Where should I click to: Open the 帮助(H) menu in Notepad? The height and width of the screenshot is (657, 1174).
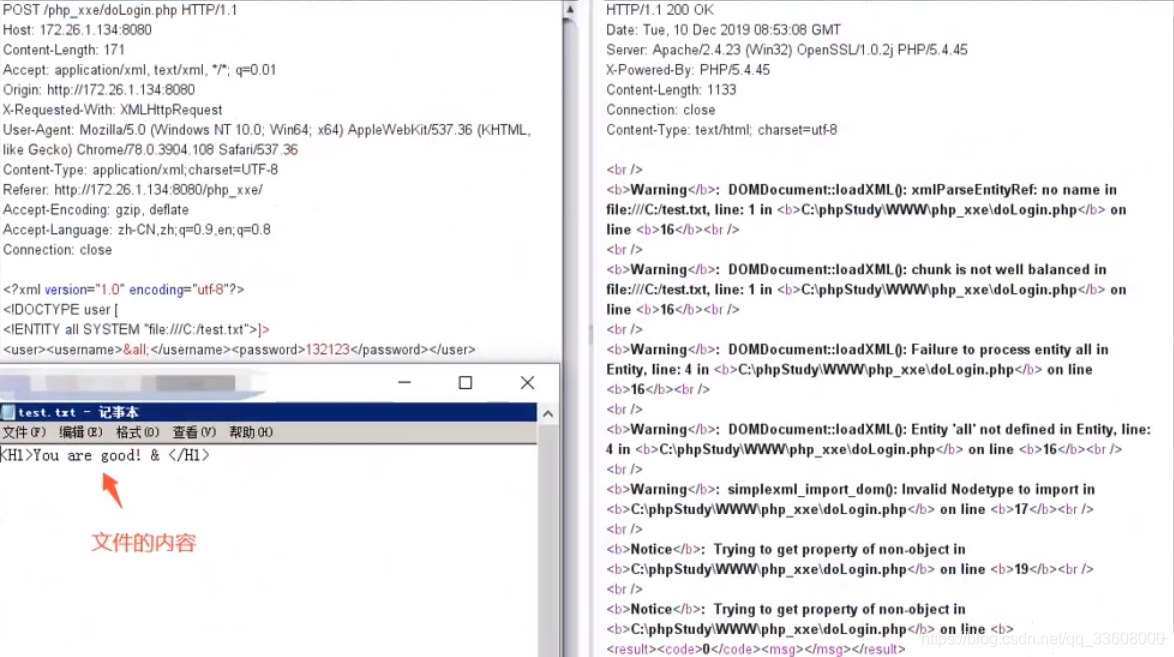251,432
